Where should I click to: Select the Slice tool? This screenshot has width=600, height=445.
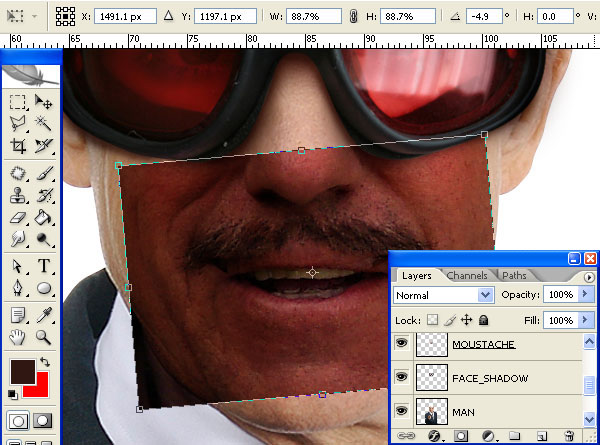click(x=43, y=146)
